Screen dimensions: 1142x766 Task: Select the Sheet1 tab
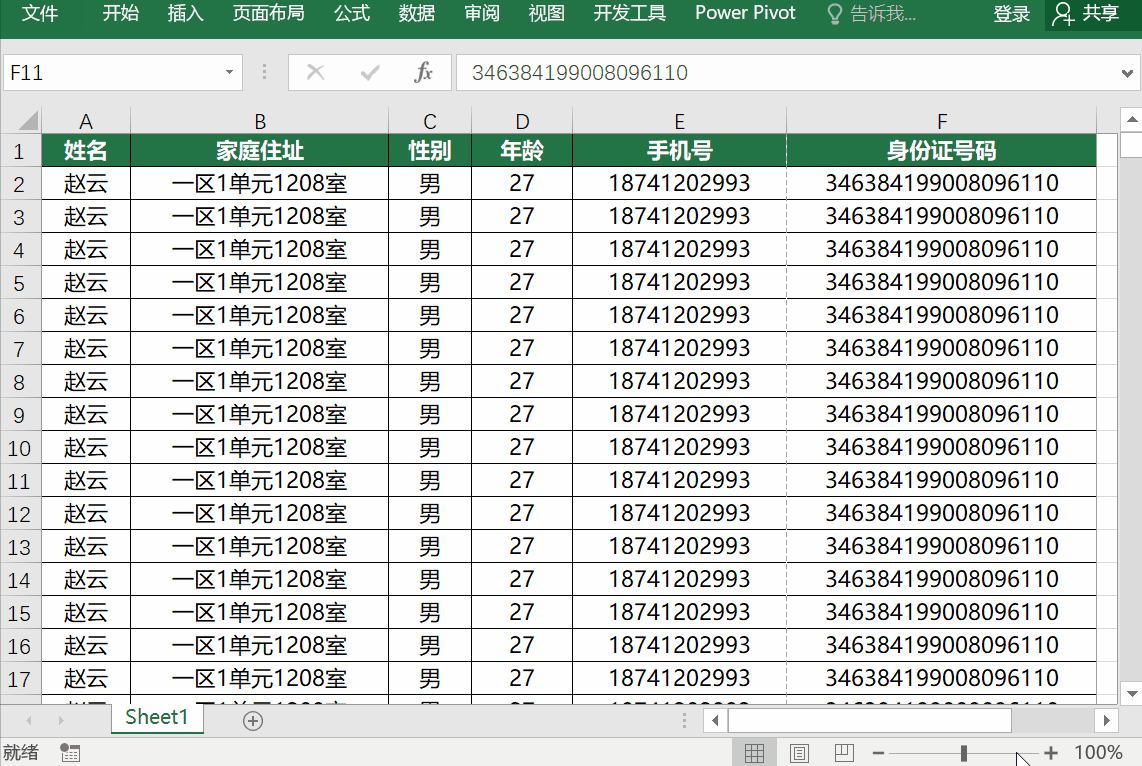point(156,718)
